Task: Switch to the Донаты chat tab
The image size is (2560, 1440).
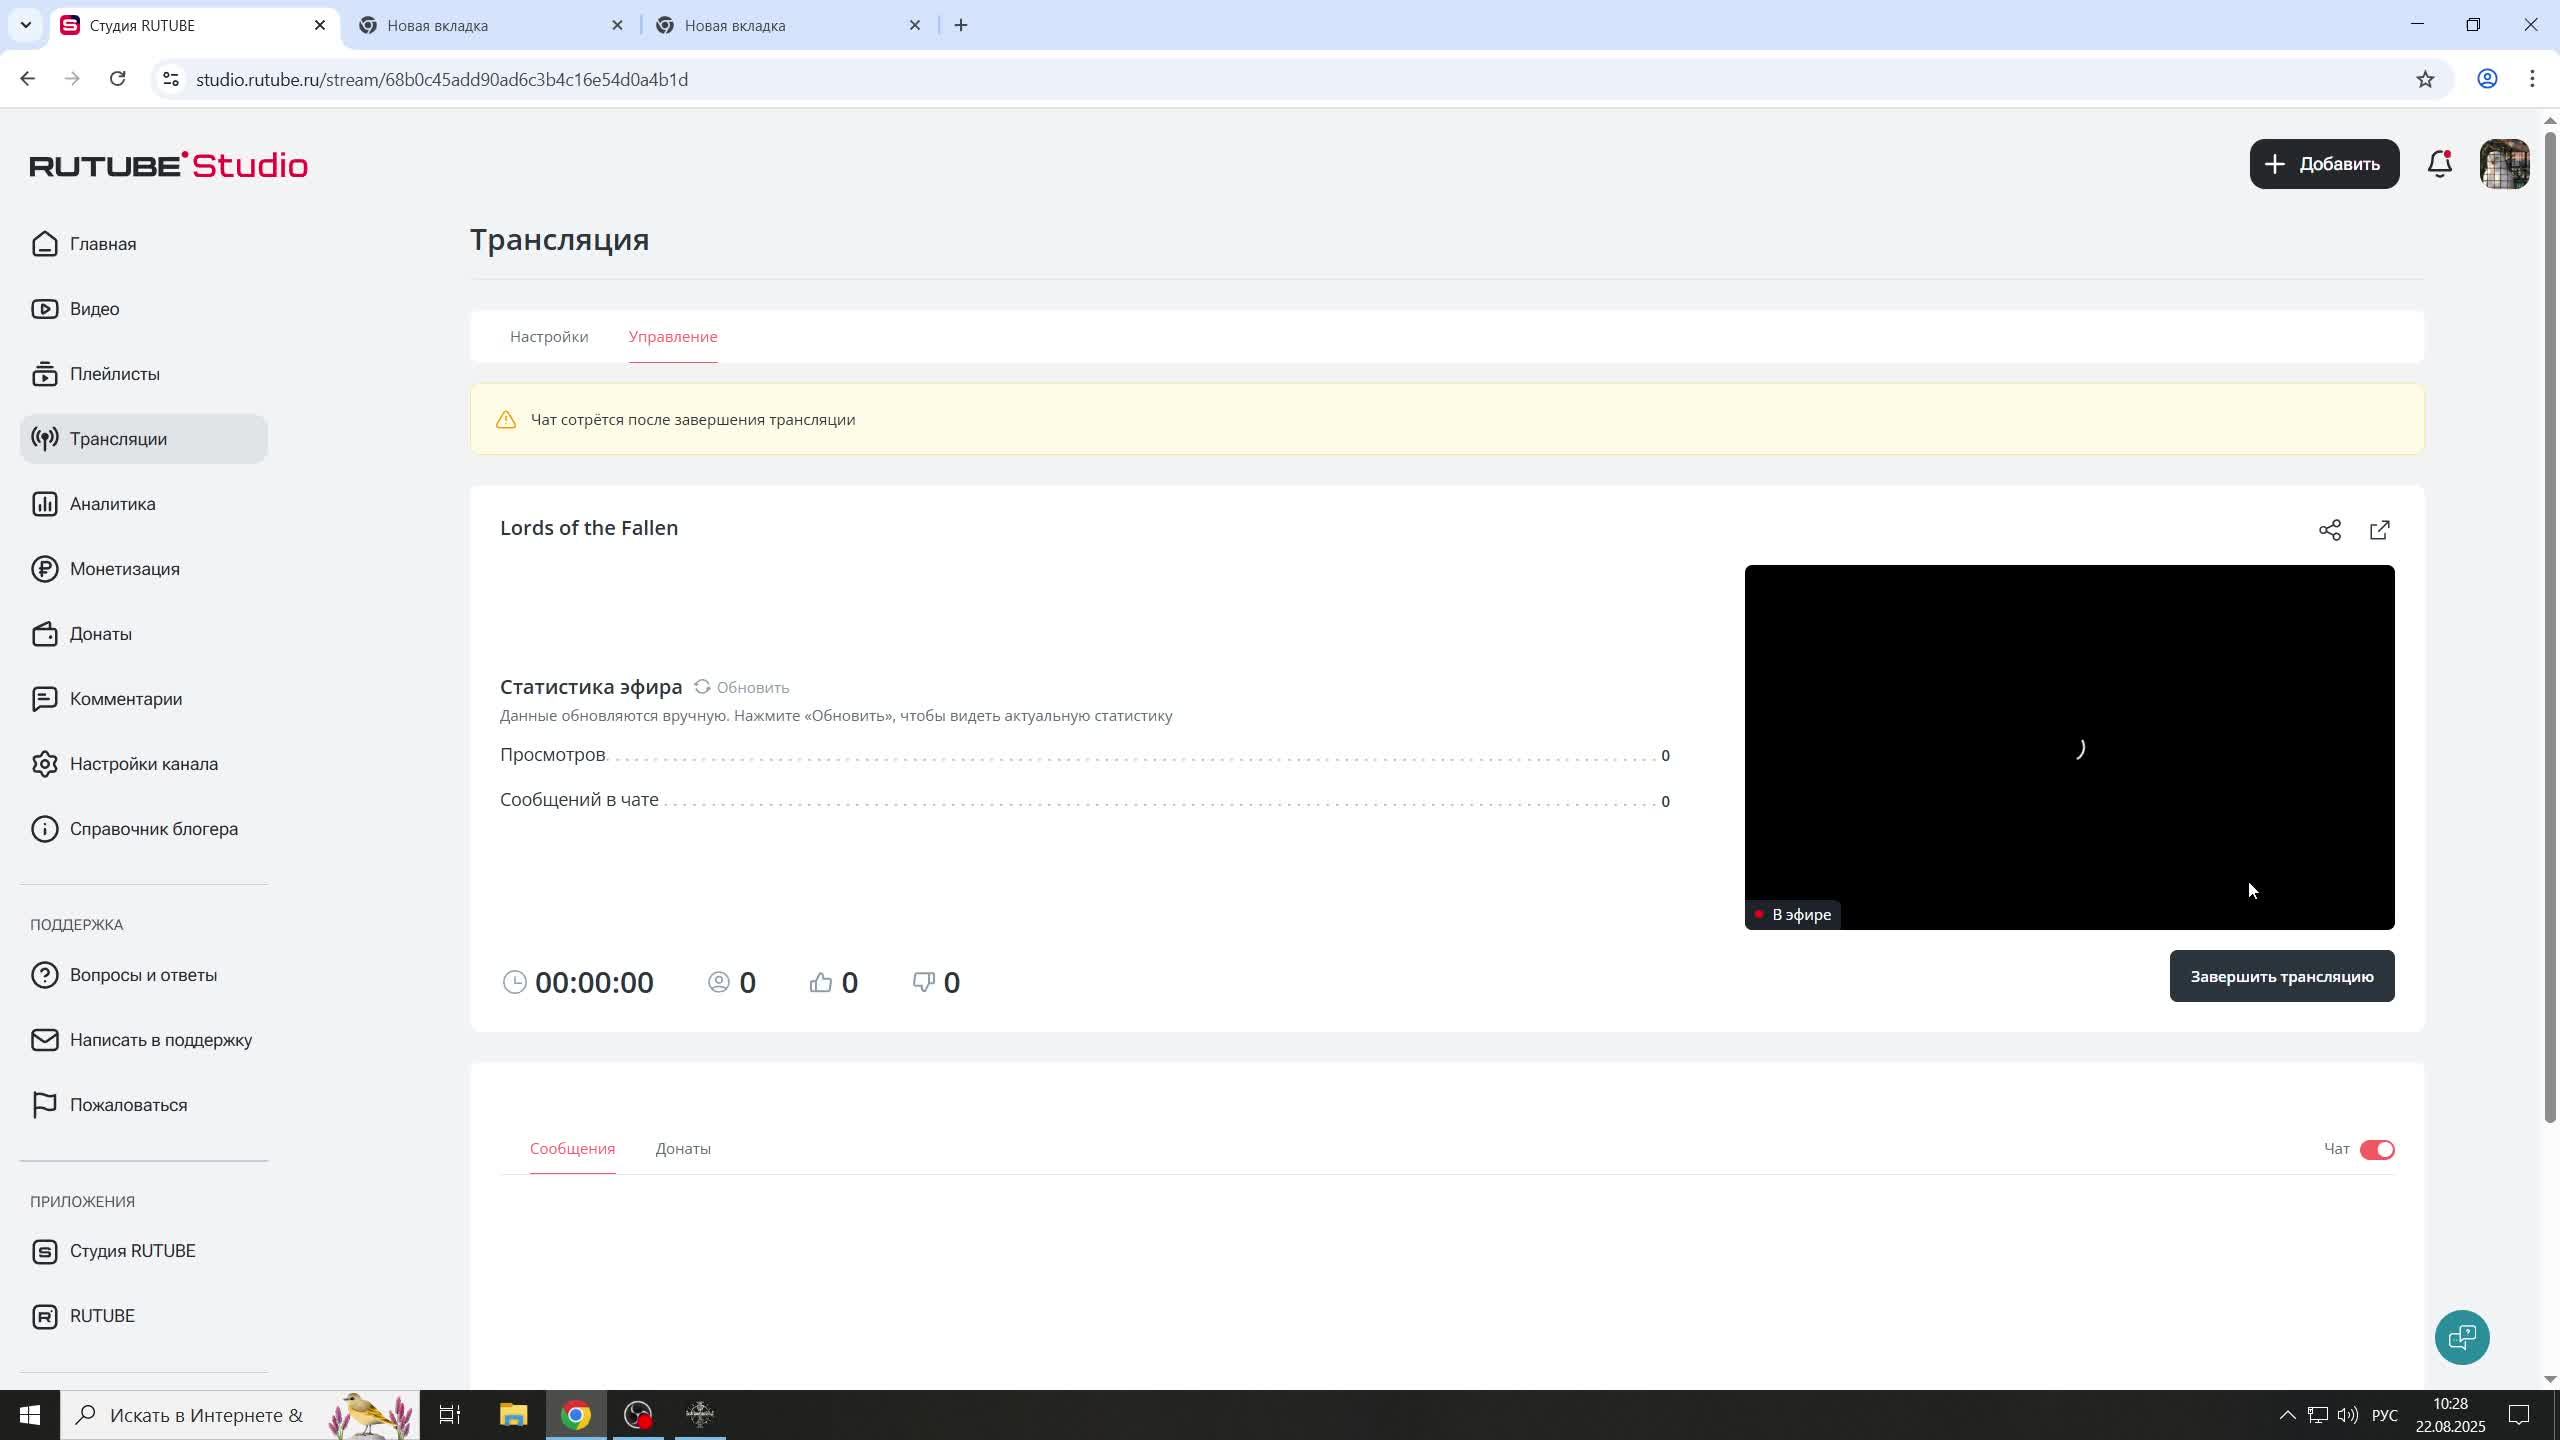Action: click(x=683, y=1149)
